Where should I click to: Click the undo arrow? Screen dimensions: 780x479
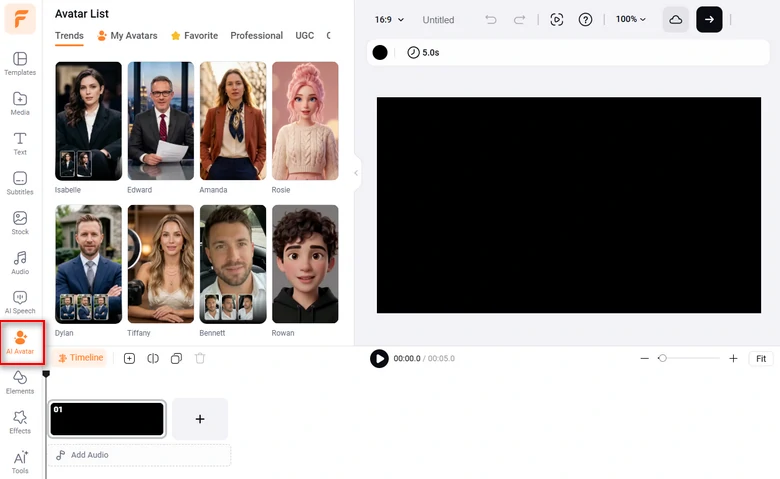point(490,20)
